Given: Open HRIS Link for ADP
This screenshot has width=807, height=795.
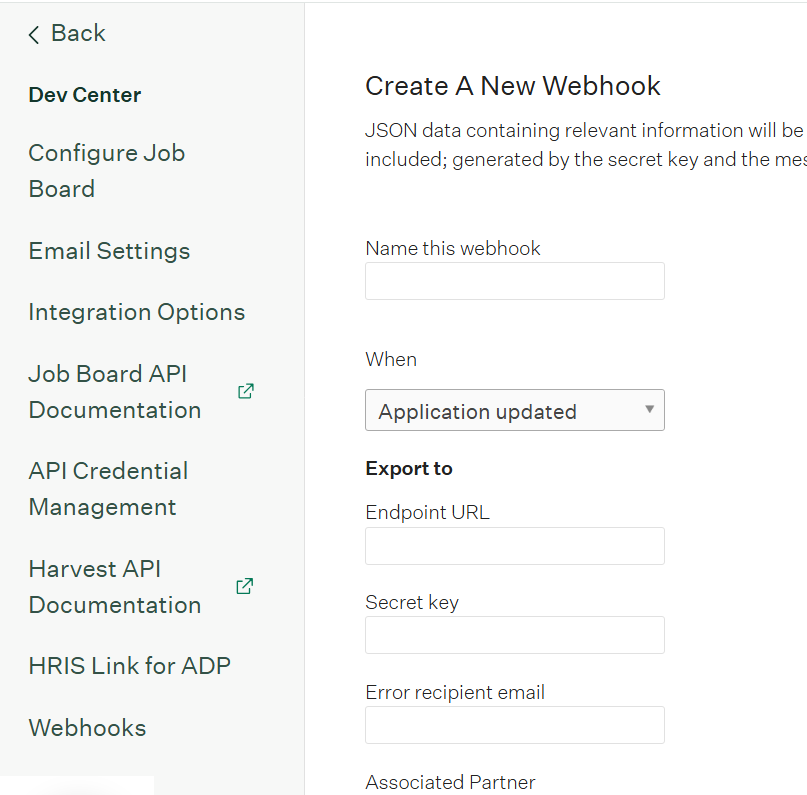Looking at the screenshot, I should [129, 666].
